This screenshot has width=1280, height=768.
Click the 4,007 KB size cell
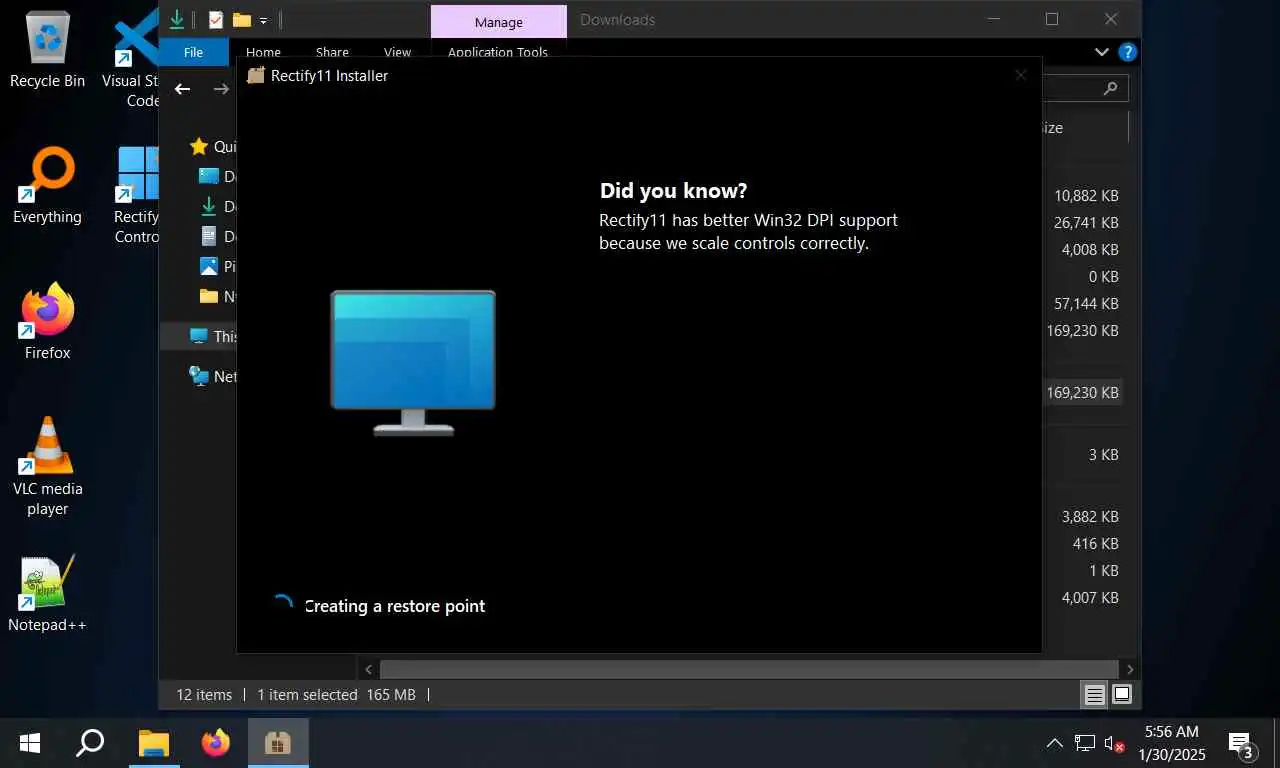1090,598
